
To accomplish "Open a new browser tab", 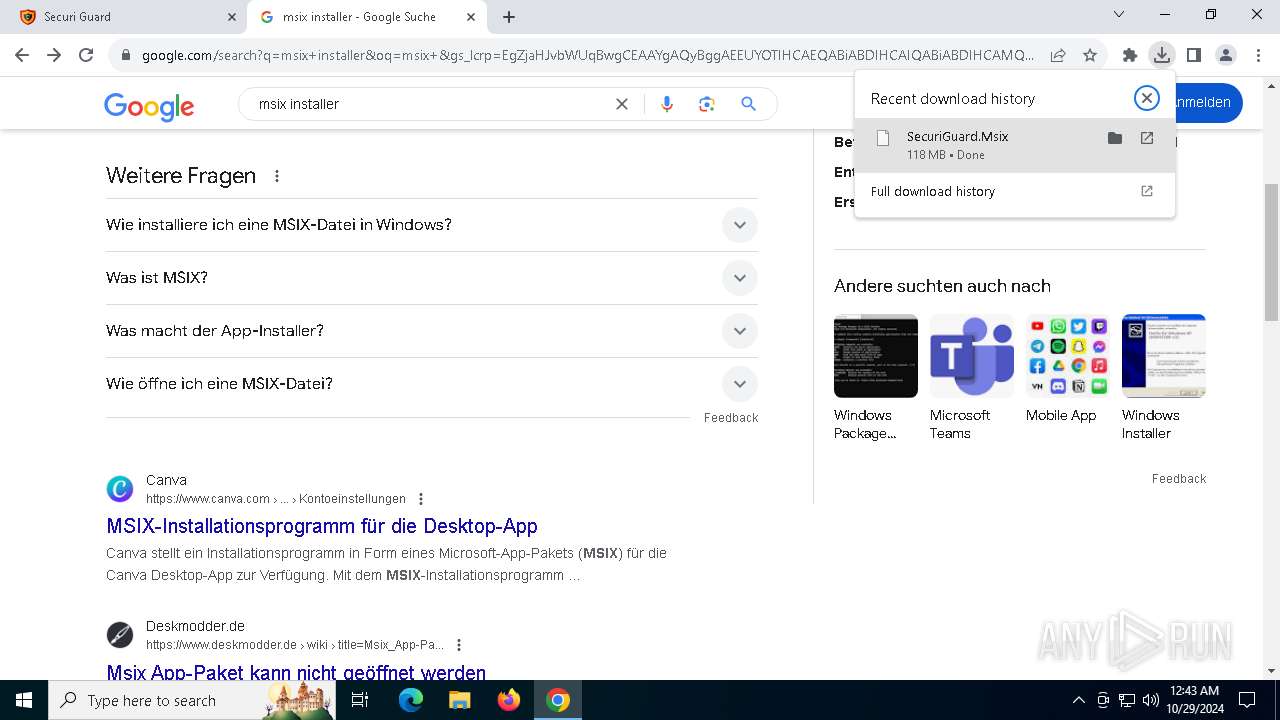I will click(509, 17).
